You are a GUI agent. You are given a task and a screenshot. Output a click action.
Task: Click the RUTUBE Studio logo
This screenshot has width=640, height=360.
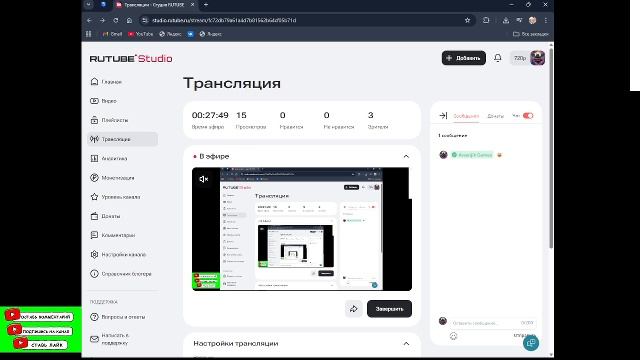point(131,58)
